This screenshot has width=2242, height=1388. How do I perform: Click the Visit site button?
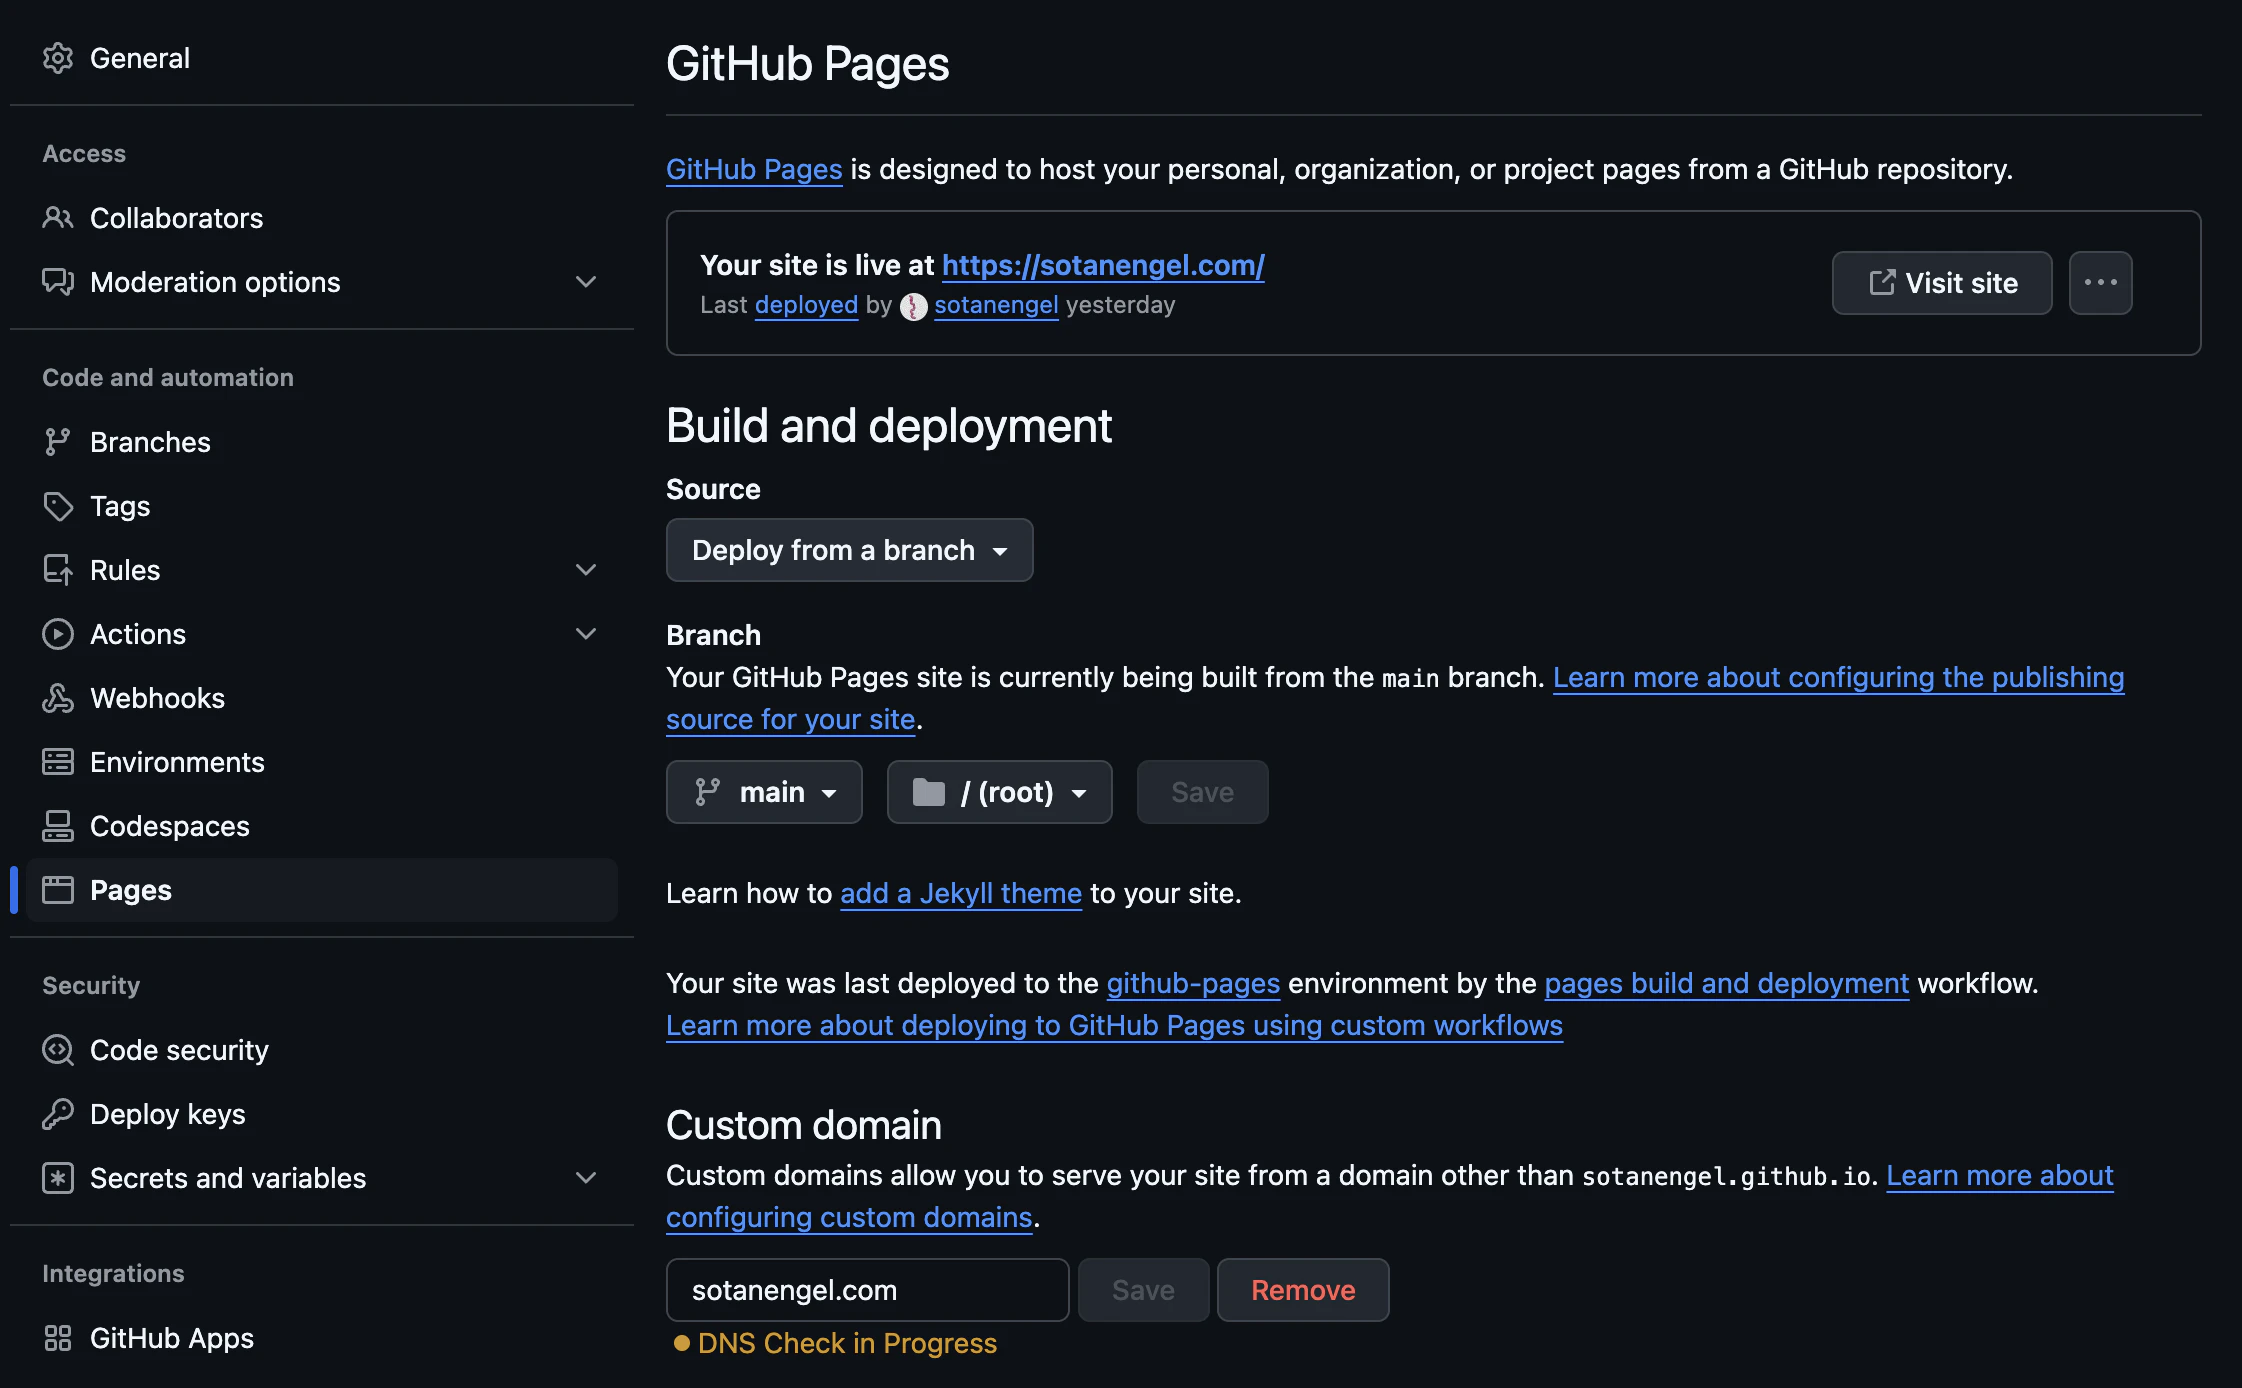1941,283
